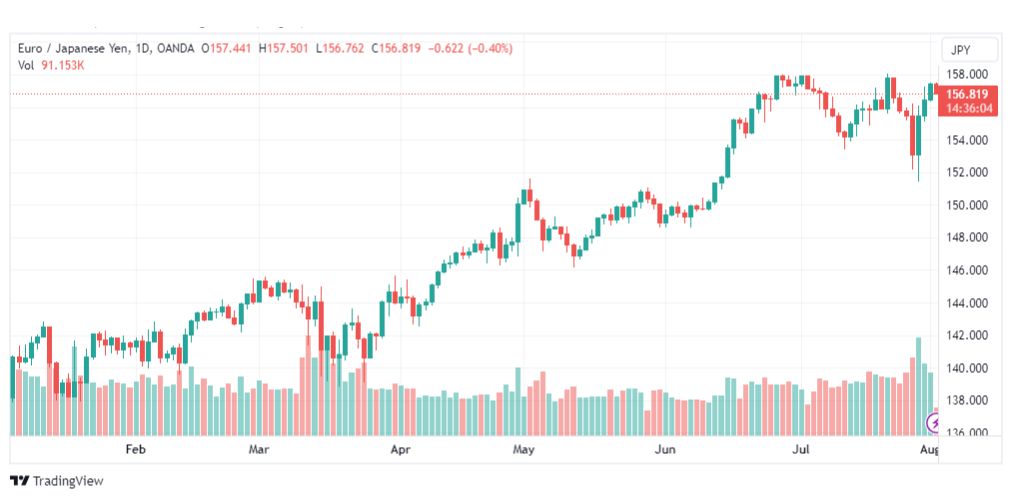Click the red 156.819 current price label

967,94
